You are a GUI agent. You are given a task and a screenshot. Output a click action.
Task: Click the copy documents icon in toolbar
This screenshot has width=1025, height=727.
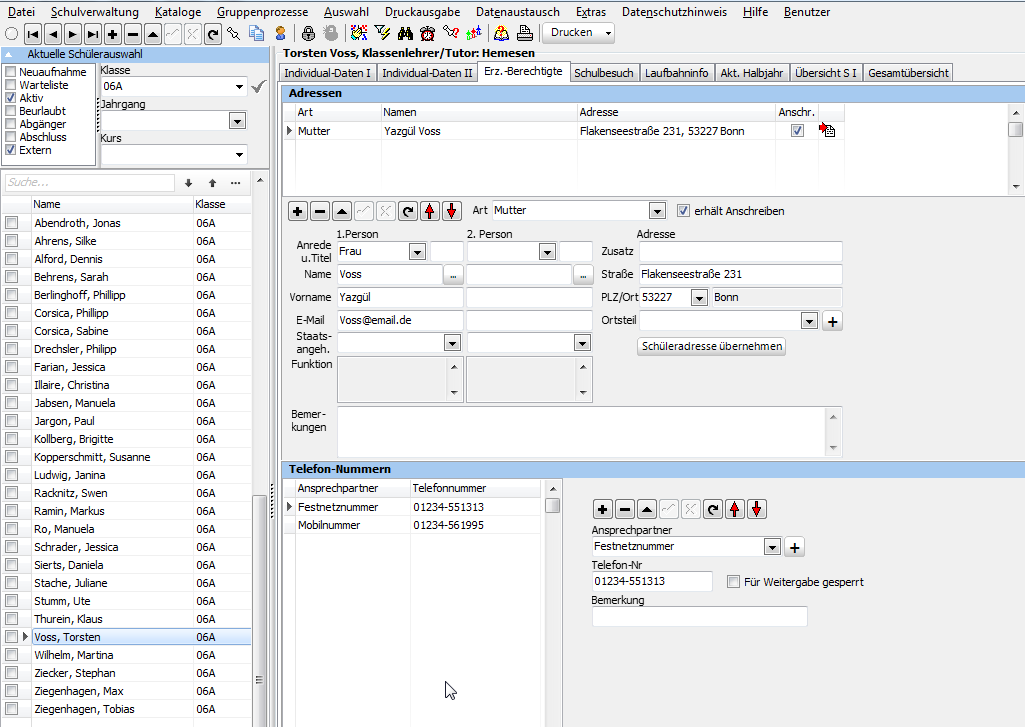[x=257, y=33]
